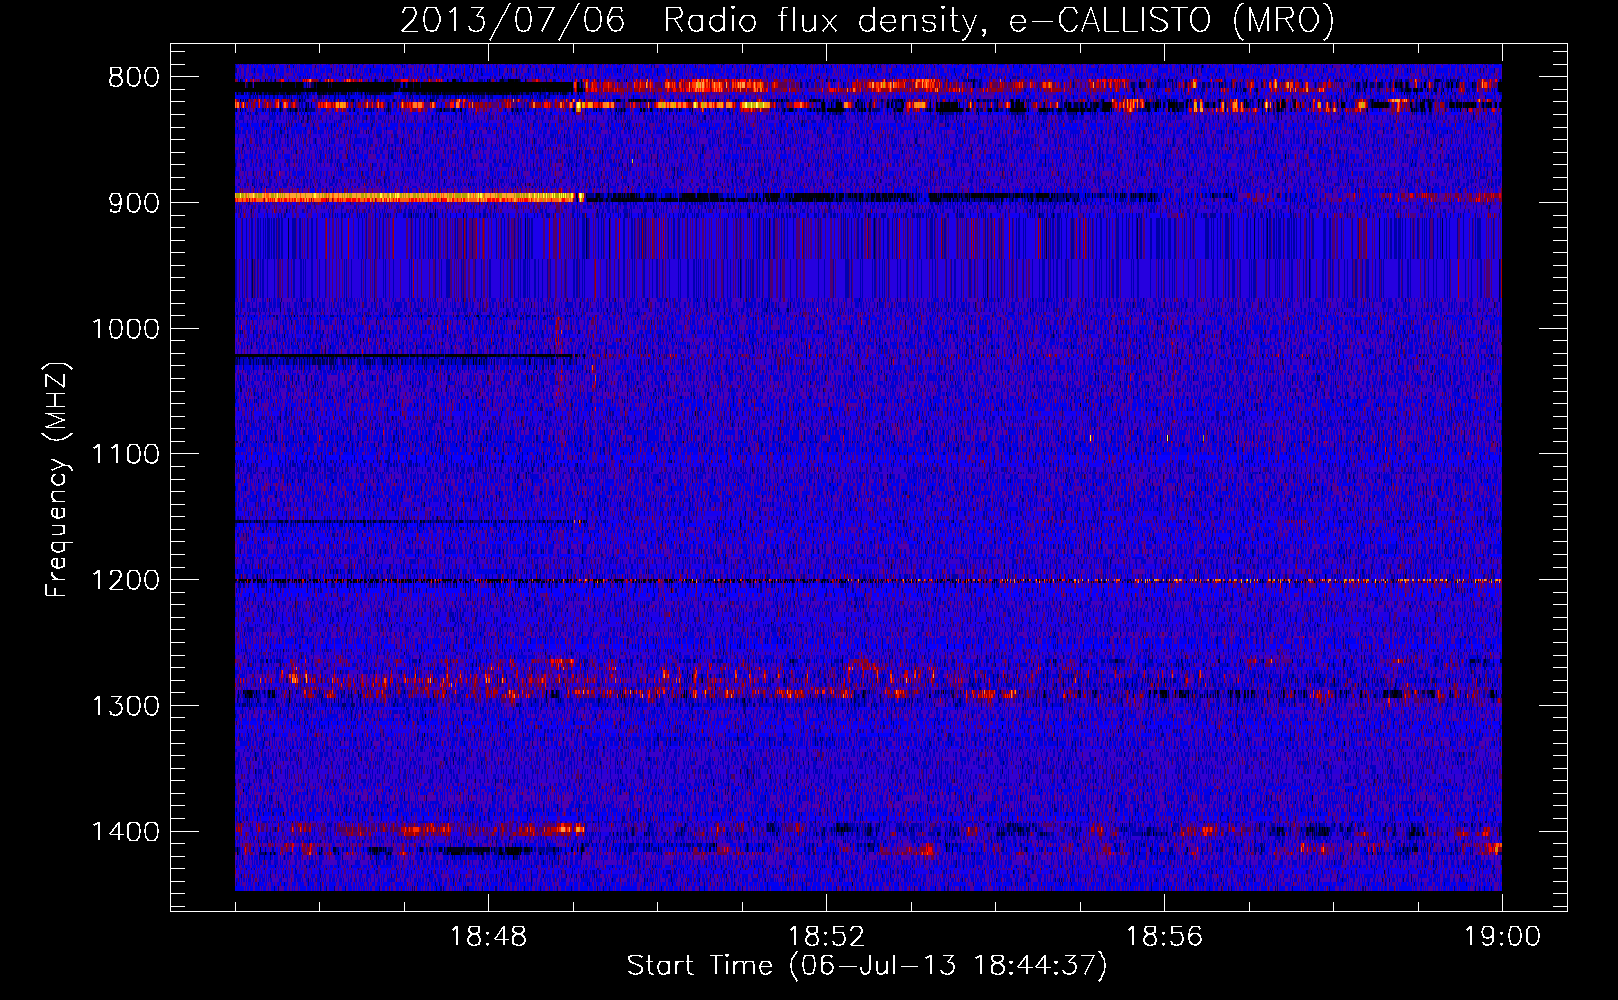Click the 1100 frequency tick label
The height and width of the screenshot is (1000, 1618).
pyautogui.click(x=125, y=454)
